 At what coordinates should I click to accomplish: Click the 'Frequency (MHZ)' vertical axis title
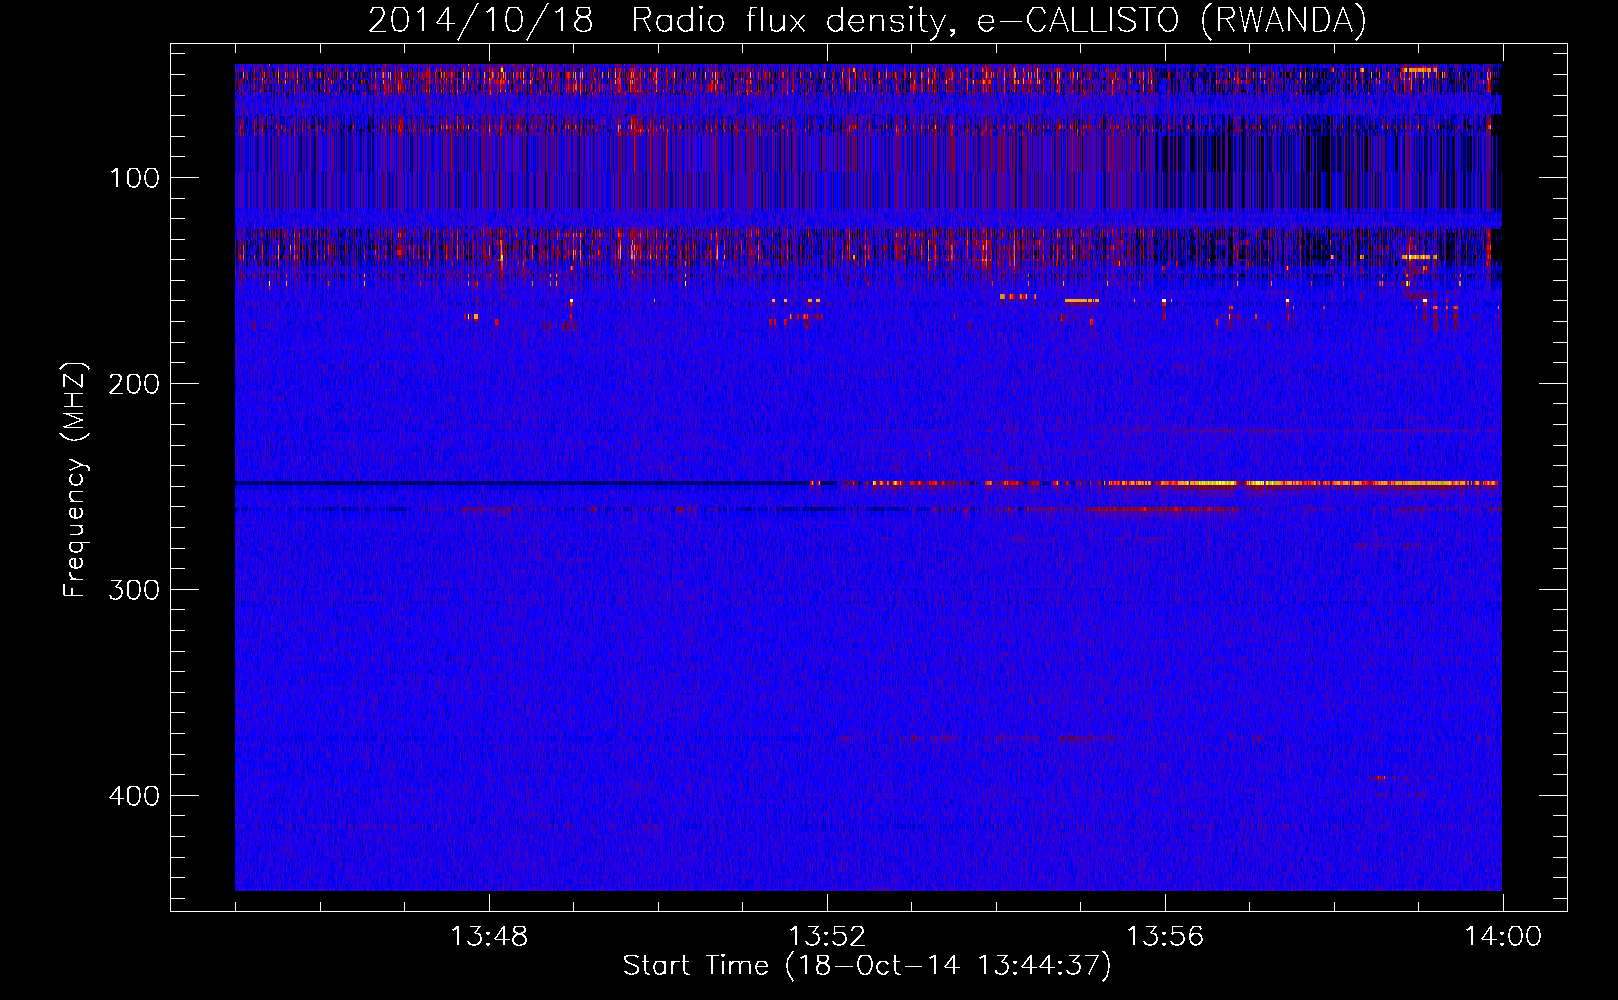click(x=75, y=480)
